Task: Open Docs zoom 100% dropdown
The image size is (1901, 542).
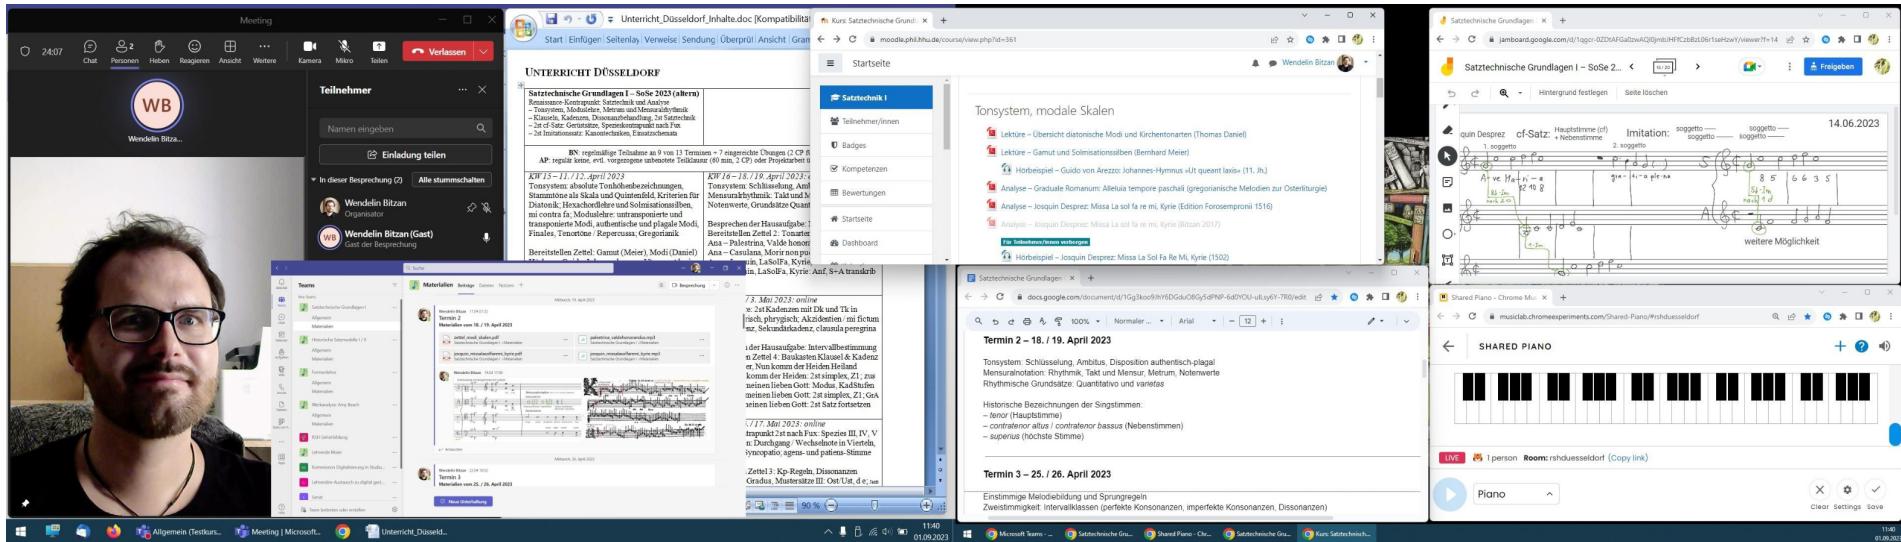Action: tap(1084, 321)
